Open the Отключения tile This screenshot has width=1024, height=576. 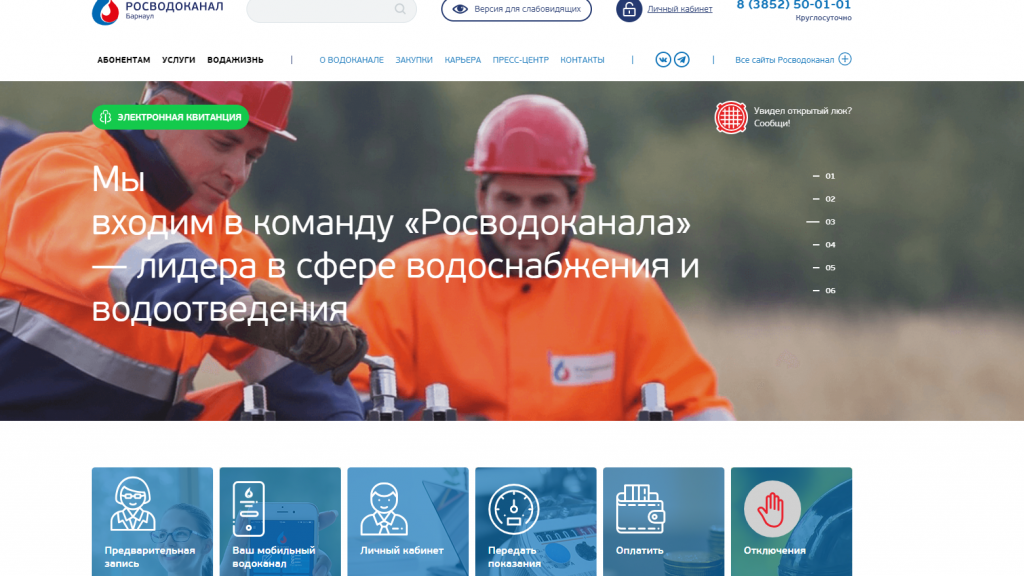(792, 522)
